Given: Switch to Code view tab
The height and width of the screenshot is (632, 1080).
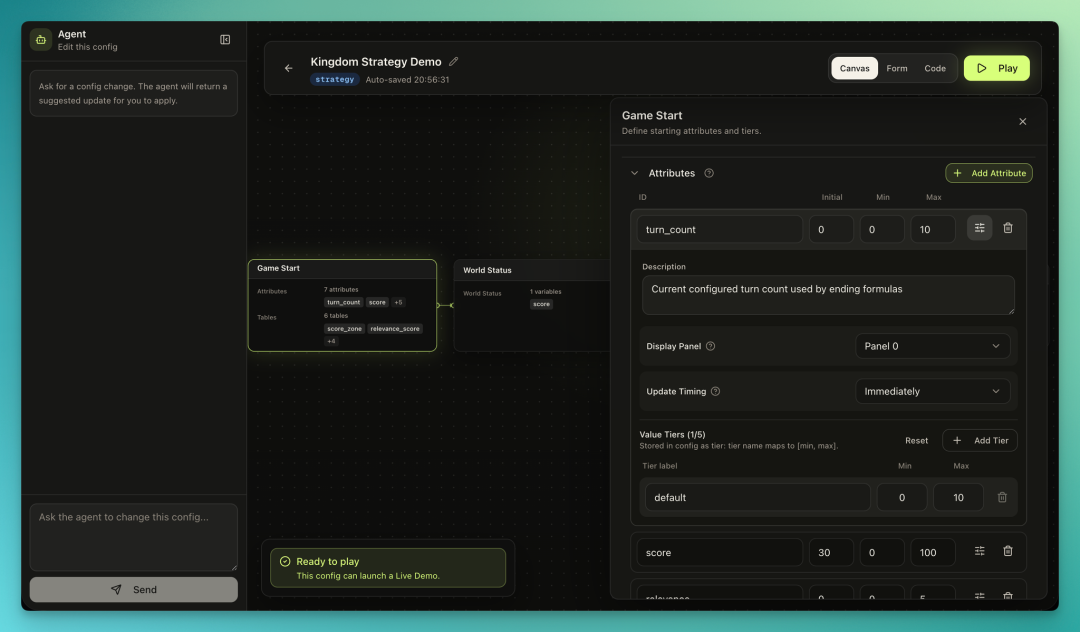Looking at the screenshot, I should click(x=935, y=68).
